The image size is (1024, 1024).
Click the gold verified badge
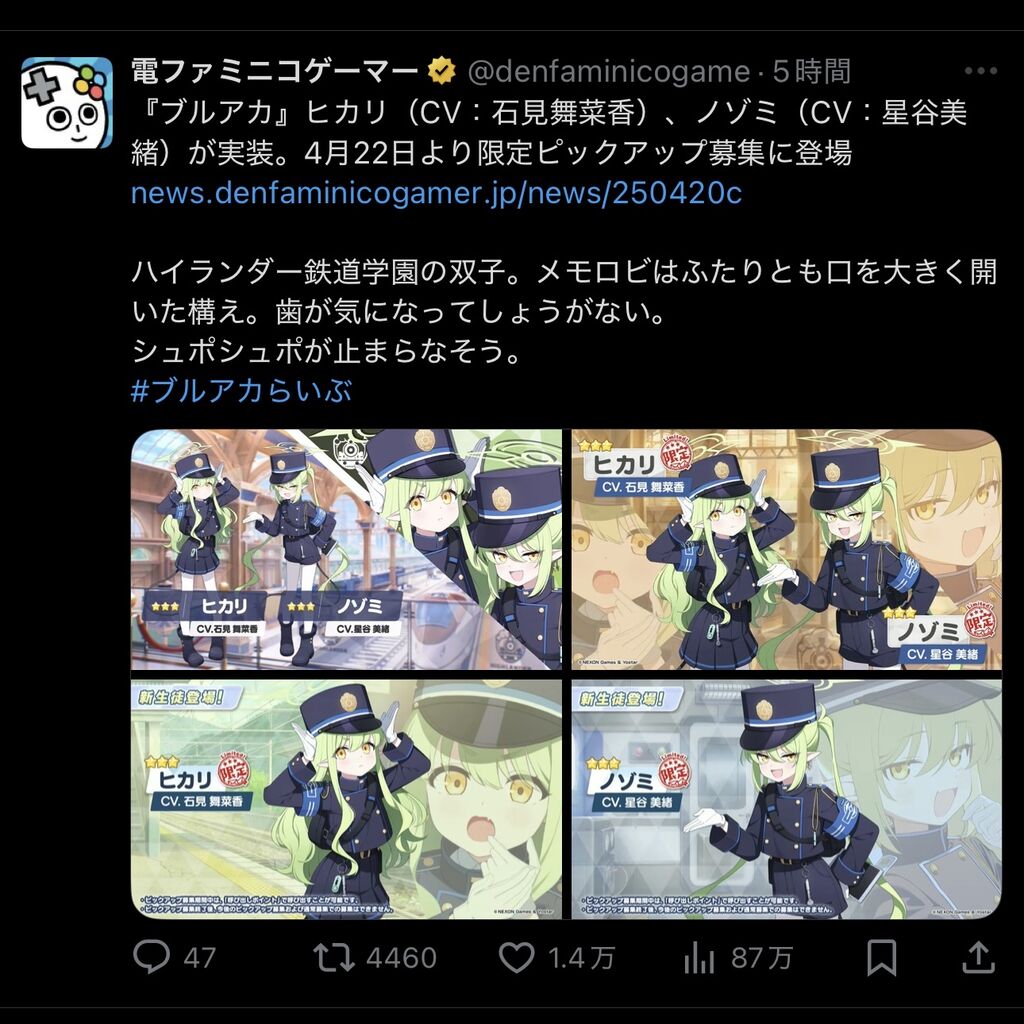click(x=441, y=71)
